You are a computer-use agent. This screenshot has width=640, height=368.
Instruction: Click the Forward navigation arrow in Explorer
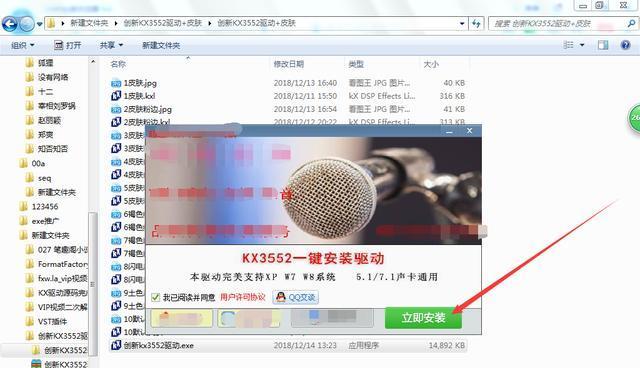27,24
